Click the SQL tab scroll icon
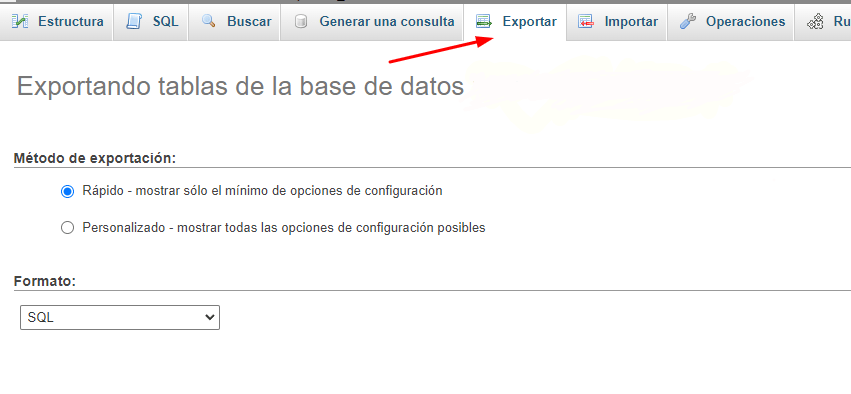 coord(134,22)
